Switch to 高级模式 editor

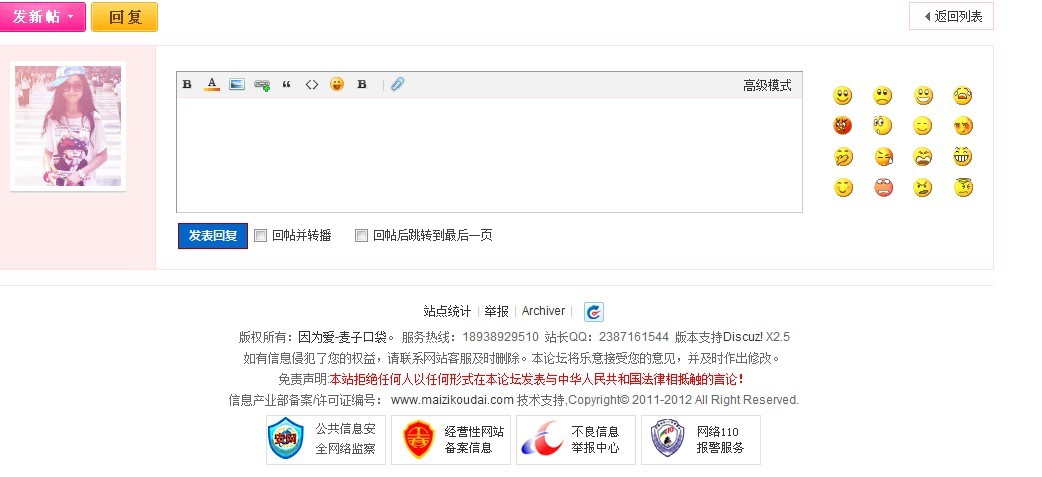coord(768,85)
